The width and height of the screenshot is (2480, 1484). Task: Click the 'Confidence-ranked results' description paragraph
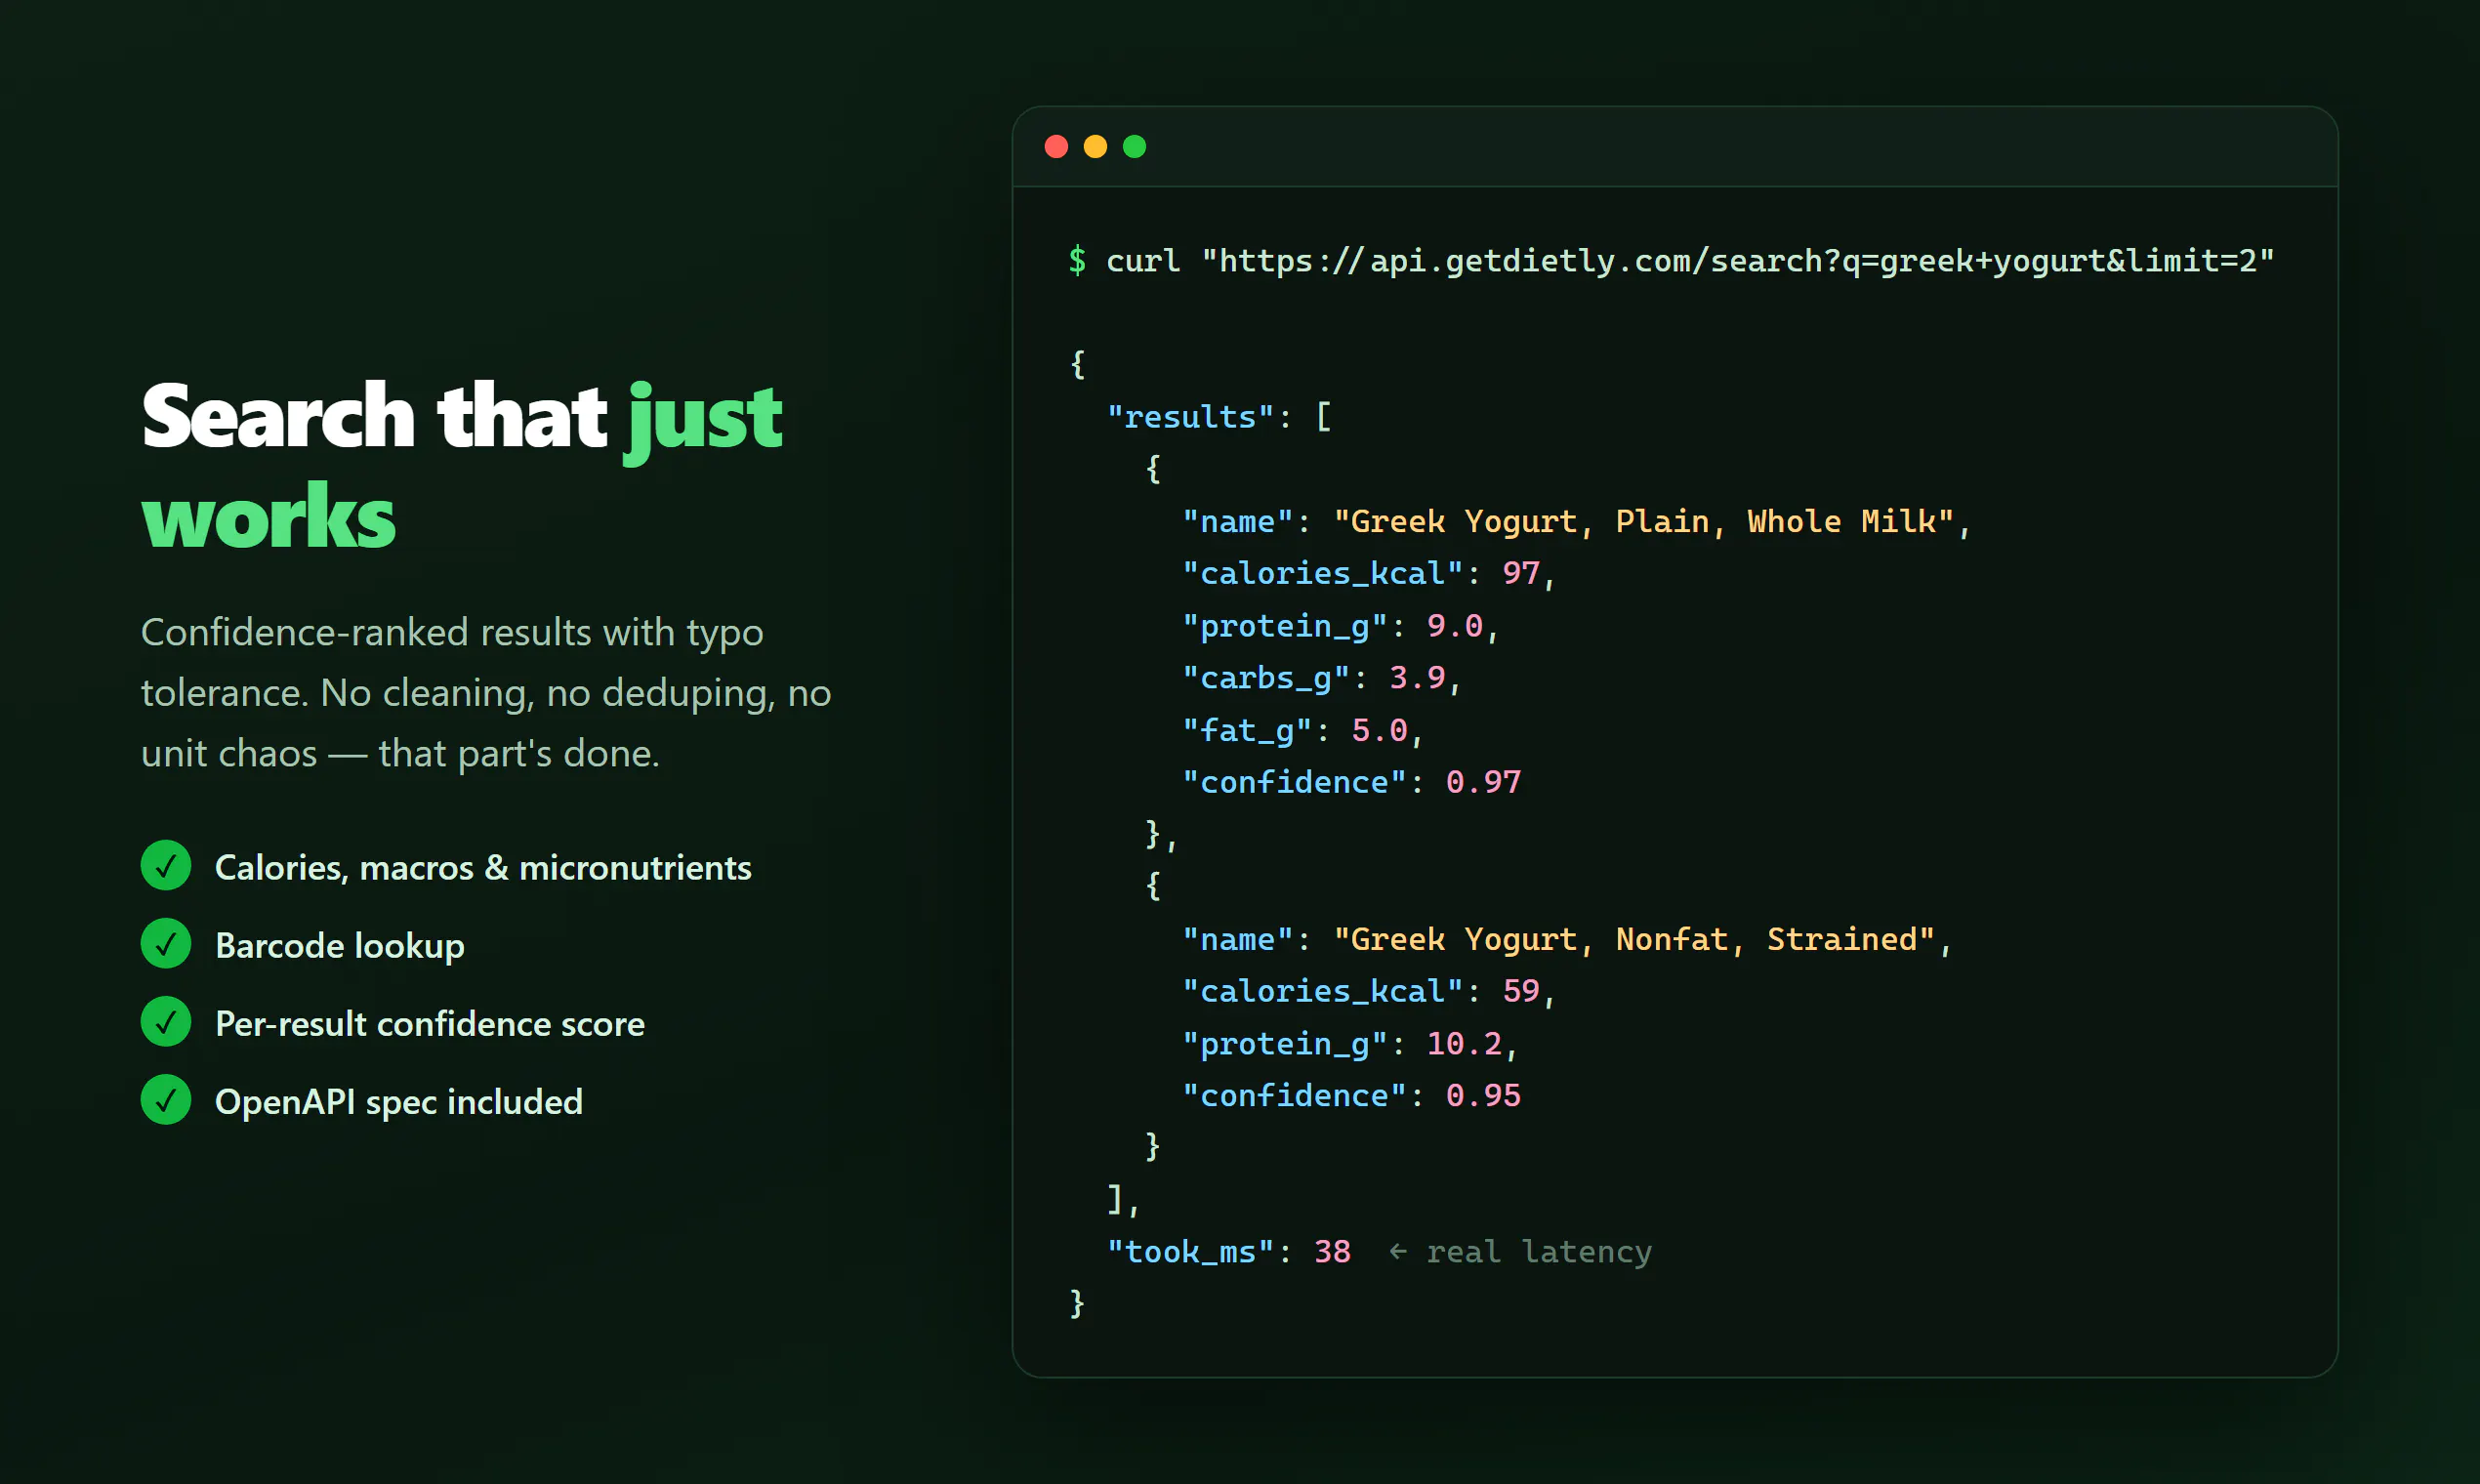pyautogui.click(x=486, y=693)
